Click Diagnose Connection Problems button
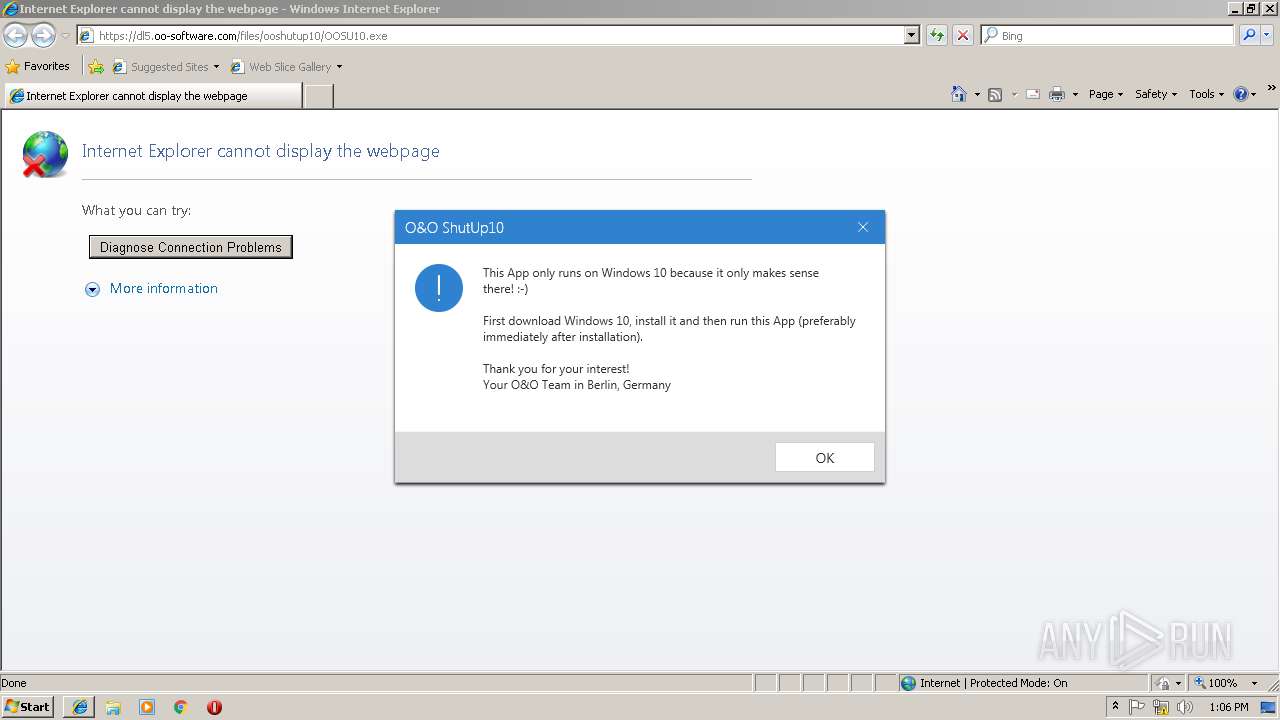This screenshot has width=1280, height=720. tap(191, 247)
